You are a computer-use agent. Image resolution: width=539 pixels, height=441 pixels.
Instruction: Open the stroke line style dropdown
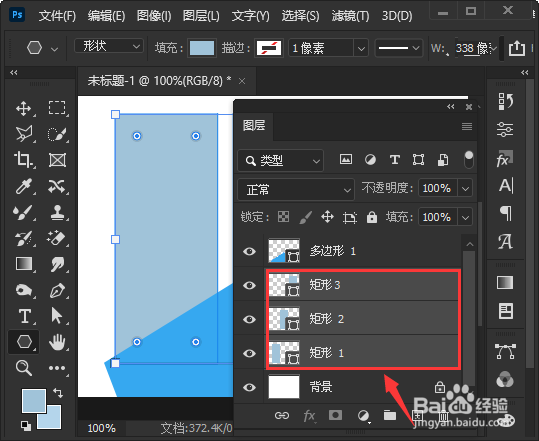coord(398,48)
